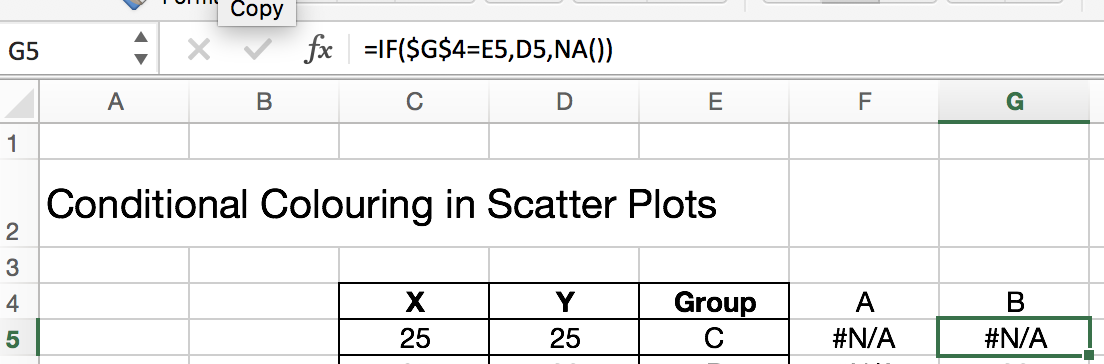Select the highlighted column G header

point(1015,103)
